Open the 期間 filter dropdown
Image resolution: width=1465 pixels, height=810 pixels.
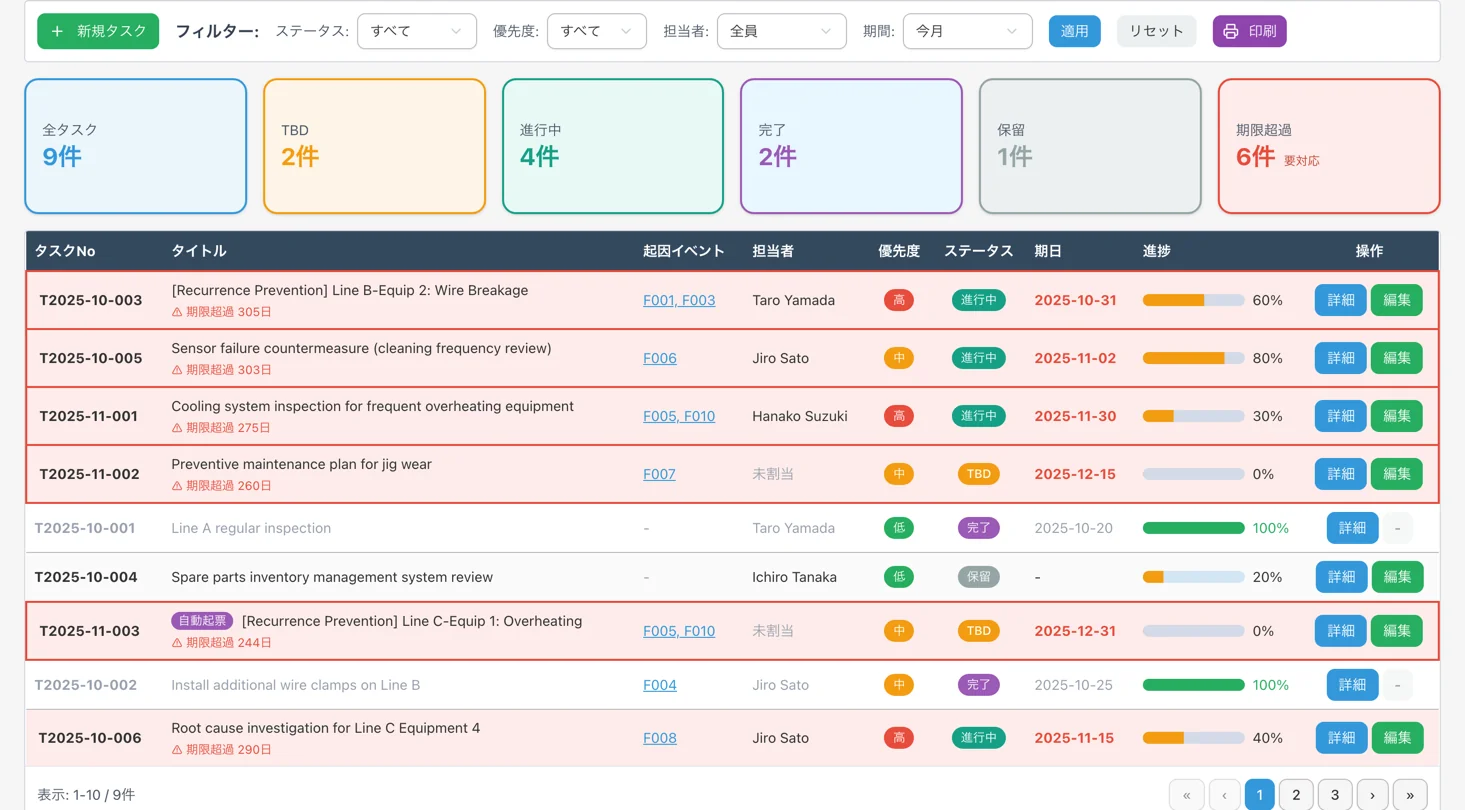point(967,31)
